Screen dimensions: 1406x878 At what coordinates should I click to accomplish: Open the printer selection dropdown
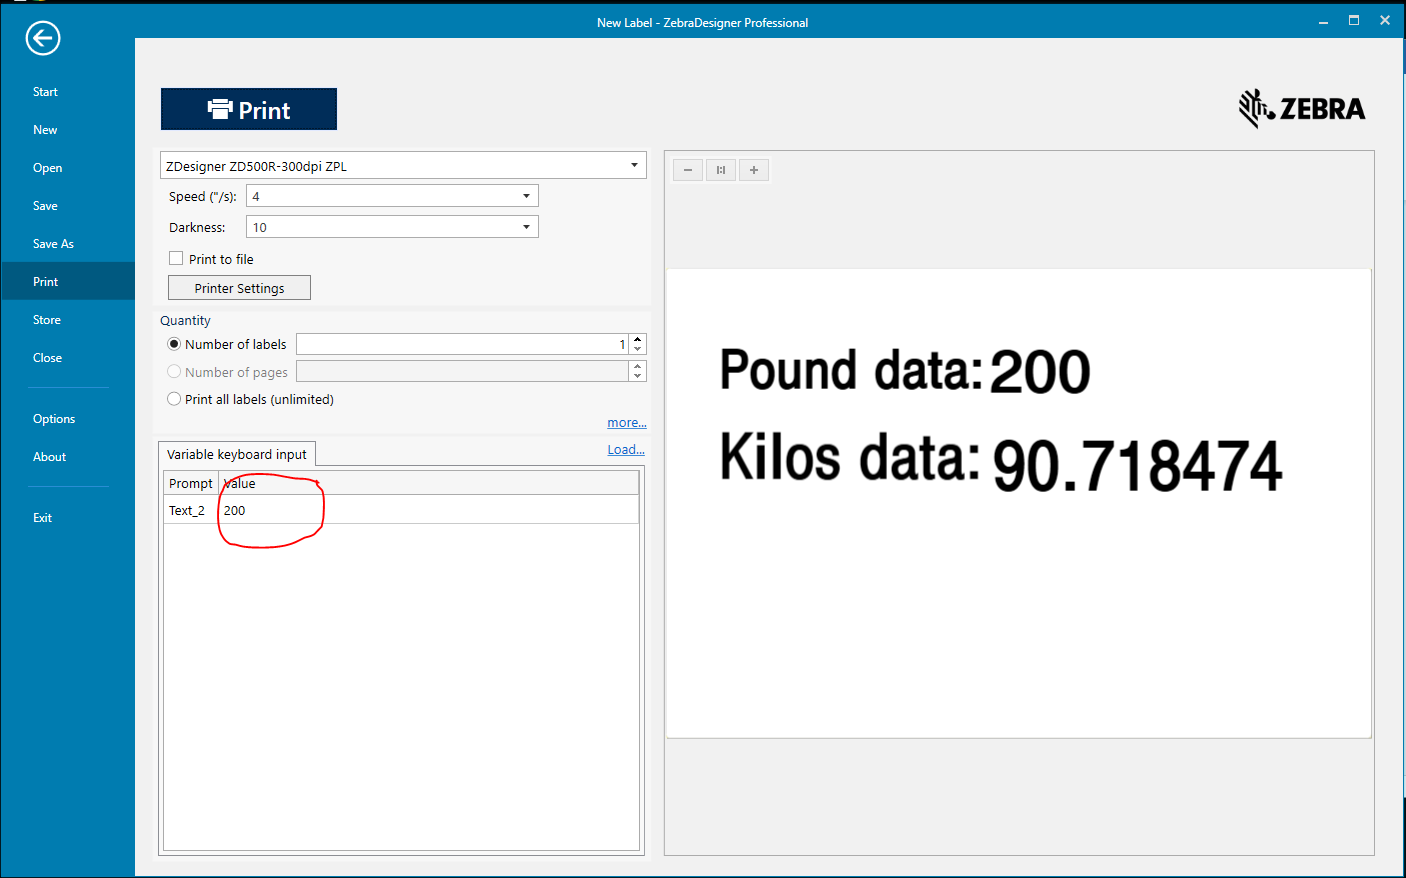pos(634,166)
